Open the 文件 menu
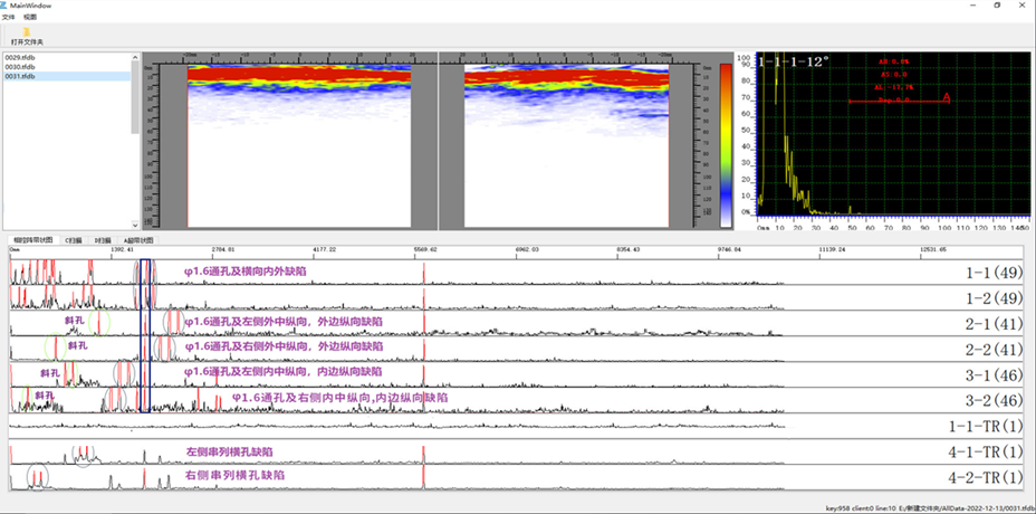This screenshot has height=514, width=1036. pos(7,17)
